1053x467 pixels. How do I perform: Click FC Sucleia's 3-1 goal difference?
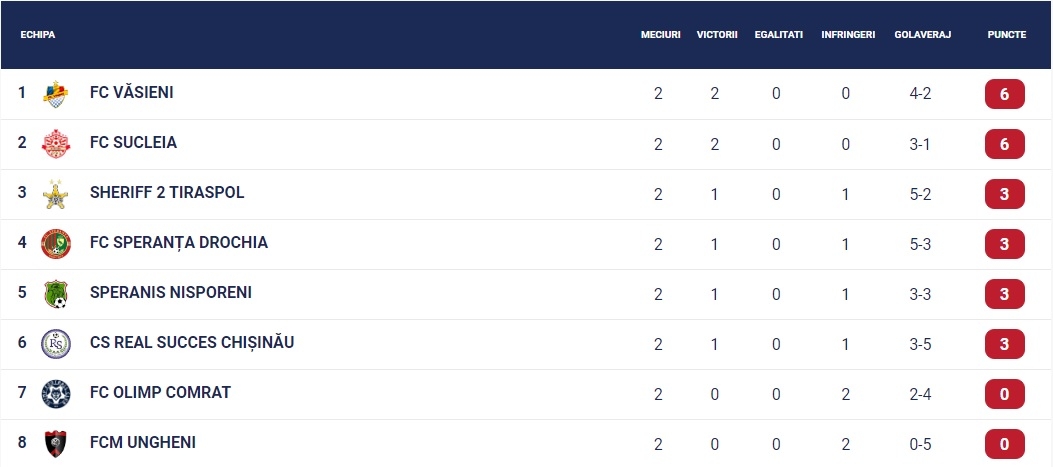pos(920,144)
